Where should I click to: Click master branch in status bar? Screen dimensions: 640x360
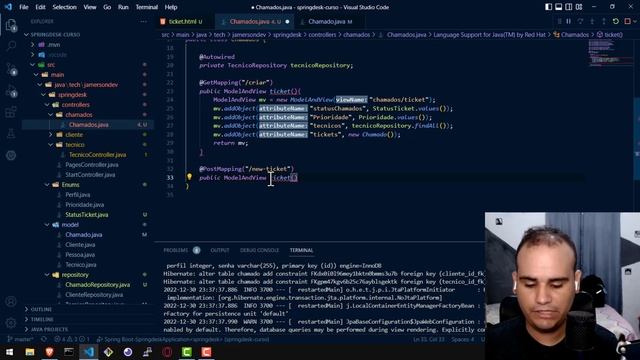[20, 339]
